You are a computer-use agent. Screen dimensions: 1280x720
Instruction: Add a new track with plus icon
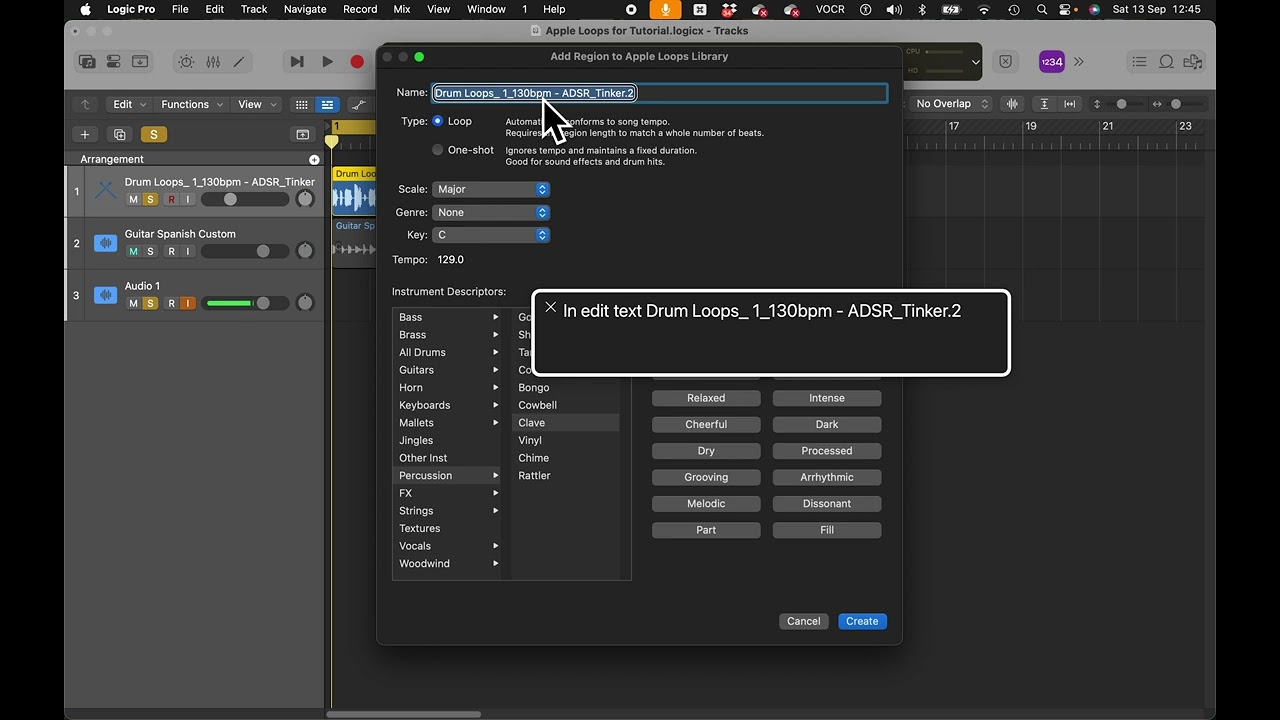coord(85,134)
